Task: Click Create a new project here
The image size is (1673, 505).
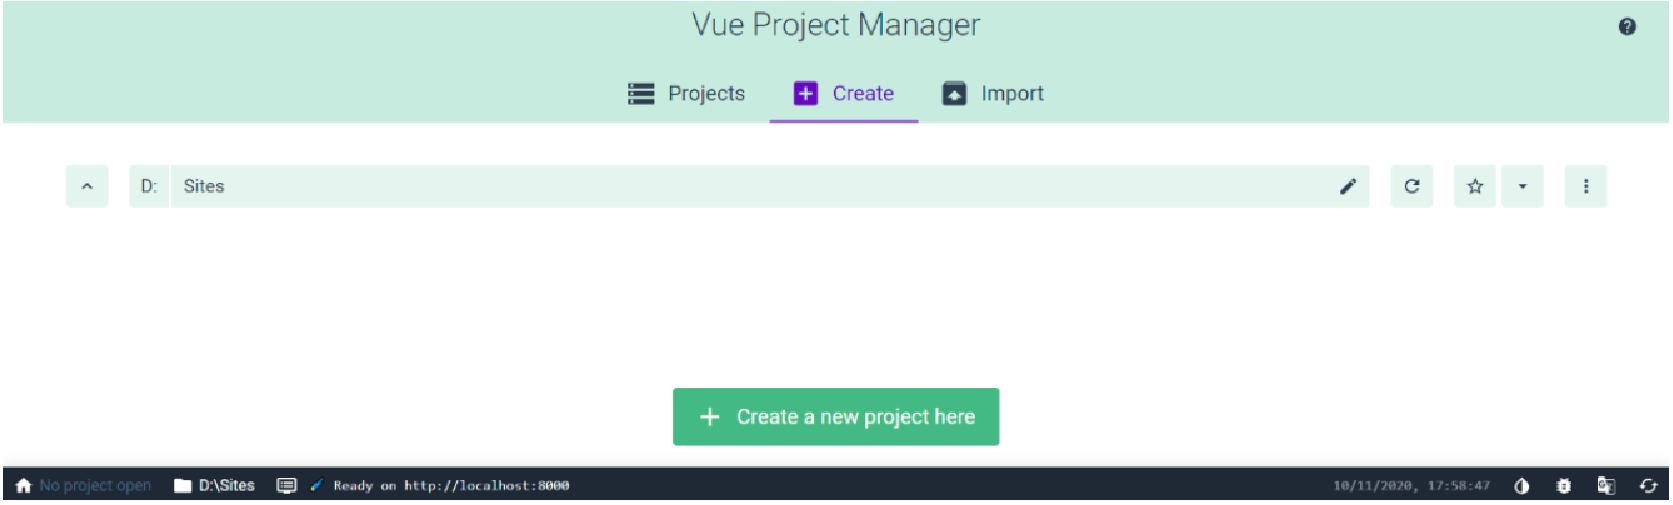Action: coord(836,416)
